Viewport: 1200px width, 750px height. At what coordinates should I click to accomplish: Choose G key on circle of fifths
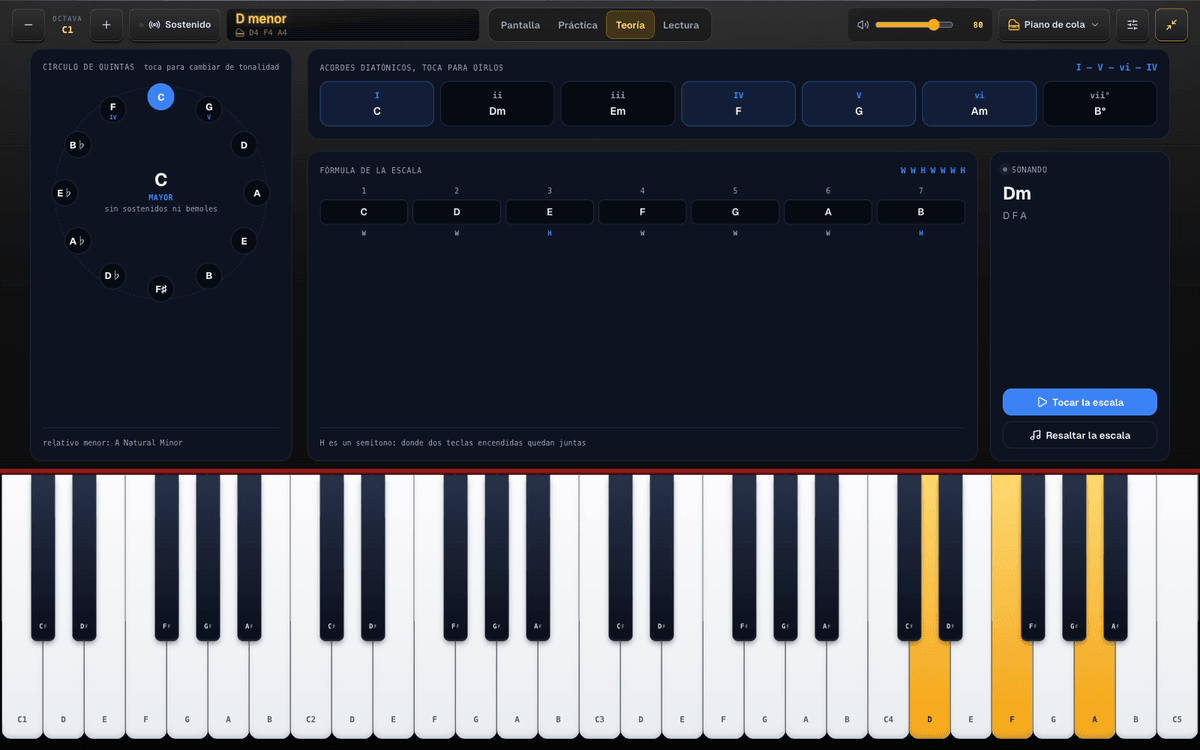(209, 110)
